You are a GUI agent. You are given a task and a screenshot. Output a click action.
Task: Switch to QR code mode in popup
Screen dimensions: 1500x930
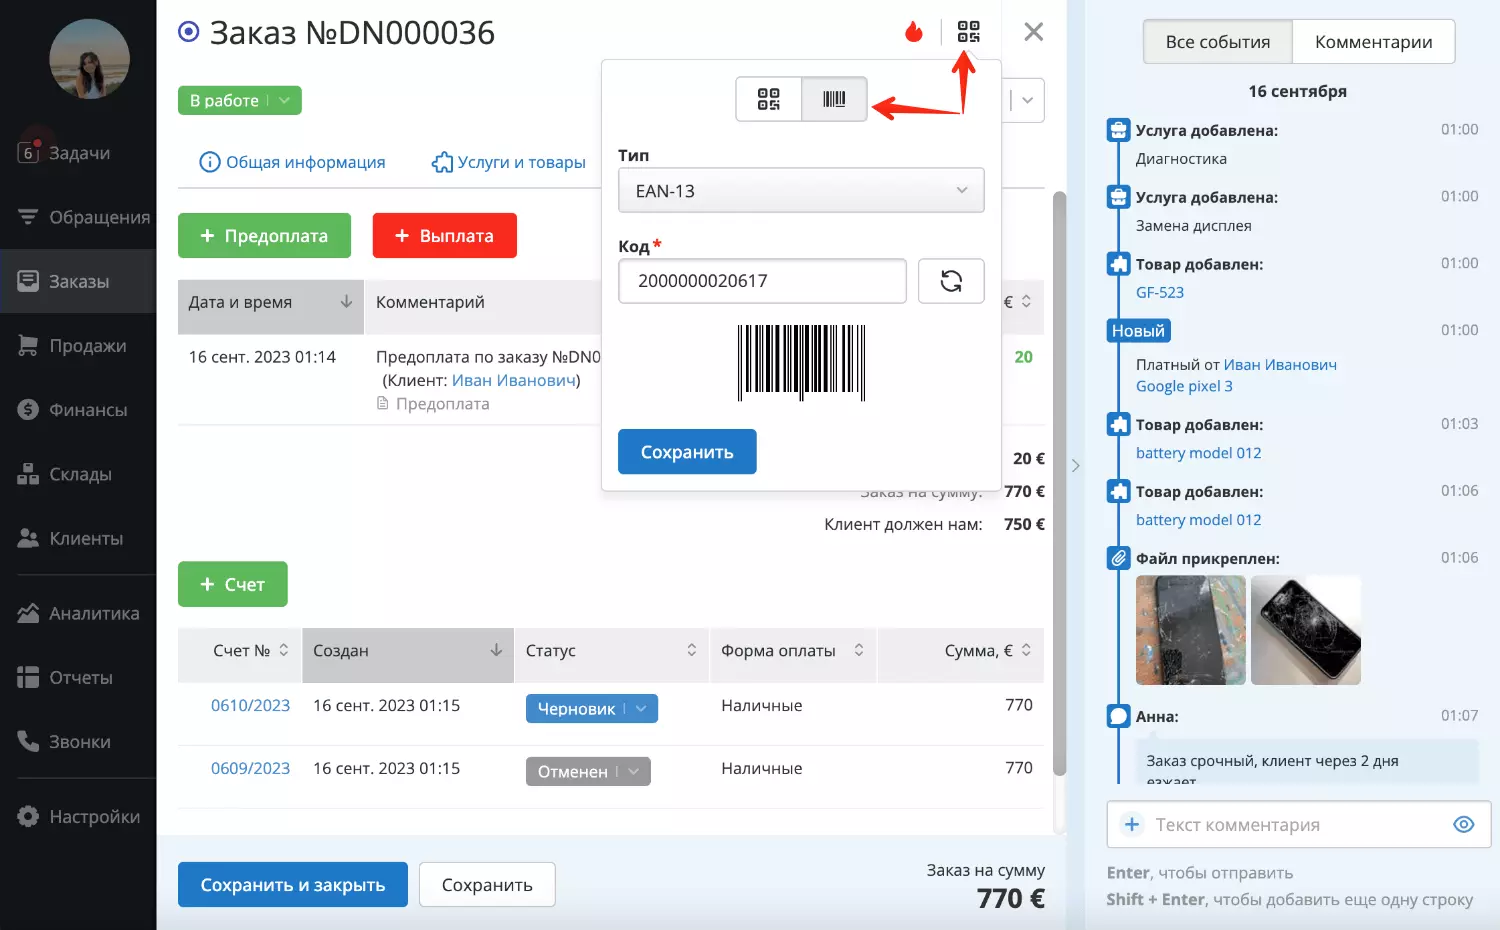768,99
